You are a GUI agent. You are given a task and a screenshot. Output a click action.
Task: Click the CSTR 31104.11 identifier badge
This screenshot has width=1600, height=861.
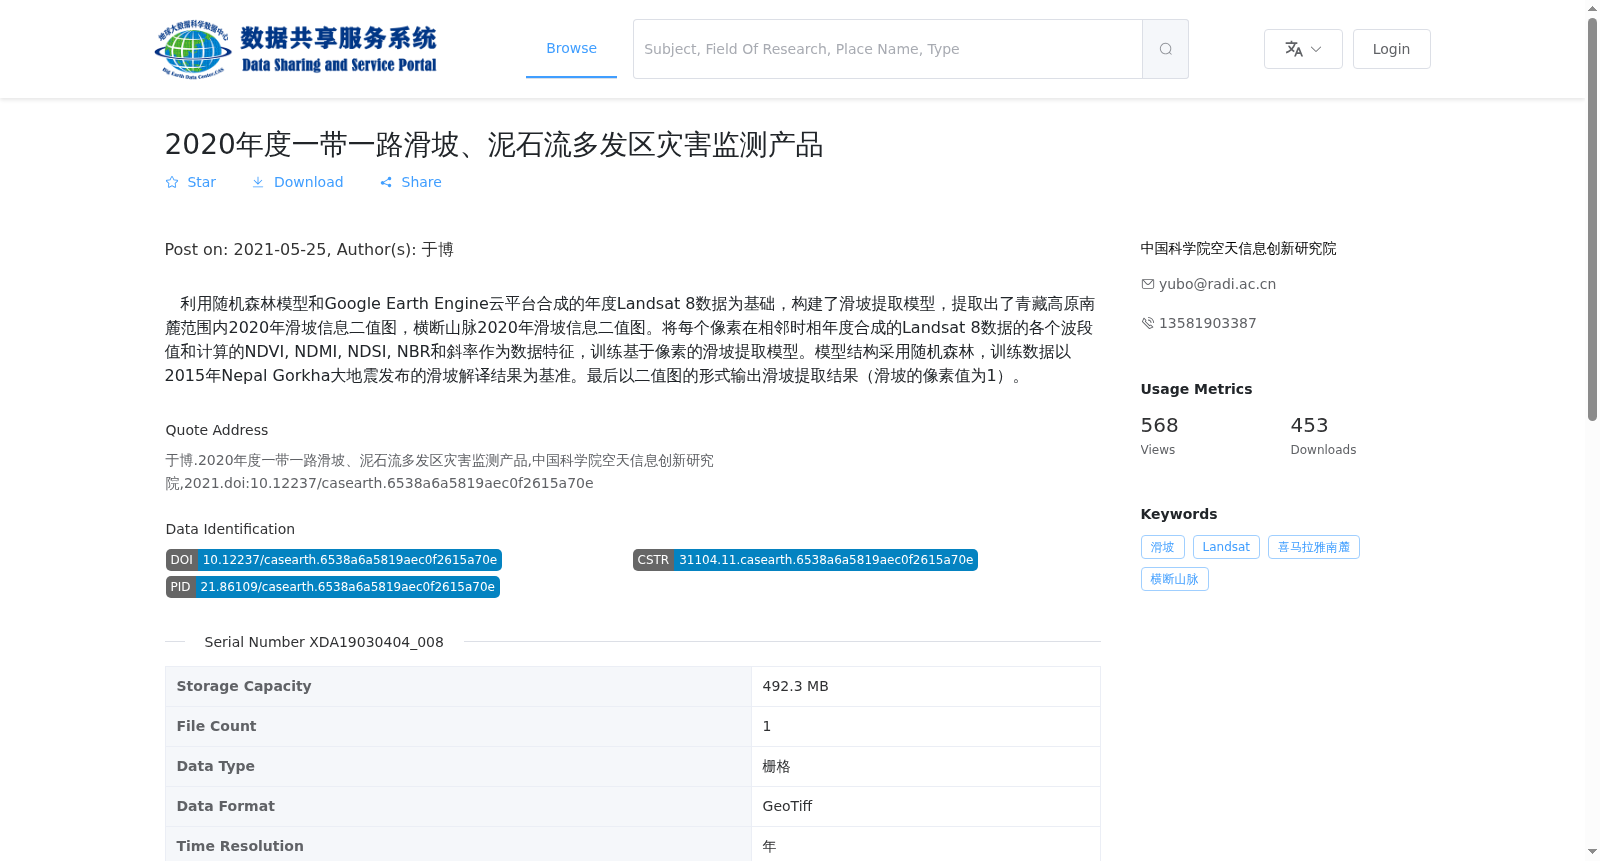[x=805, y=560]
